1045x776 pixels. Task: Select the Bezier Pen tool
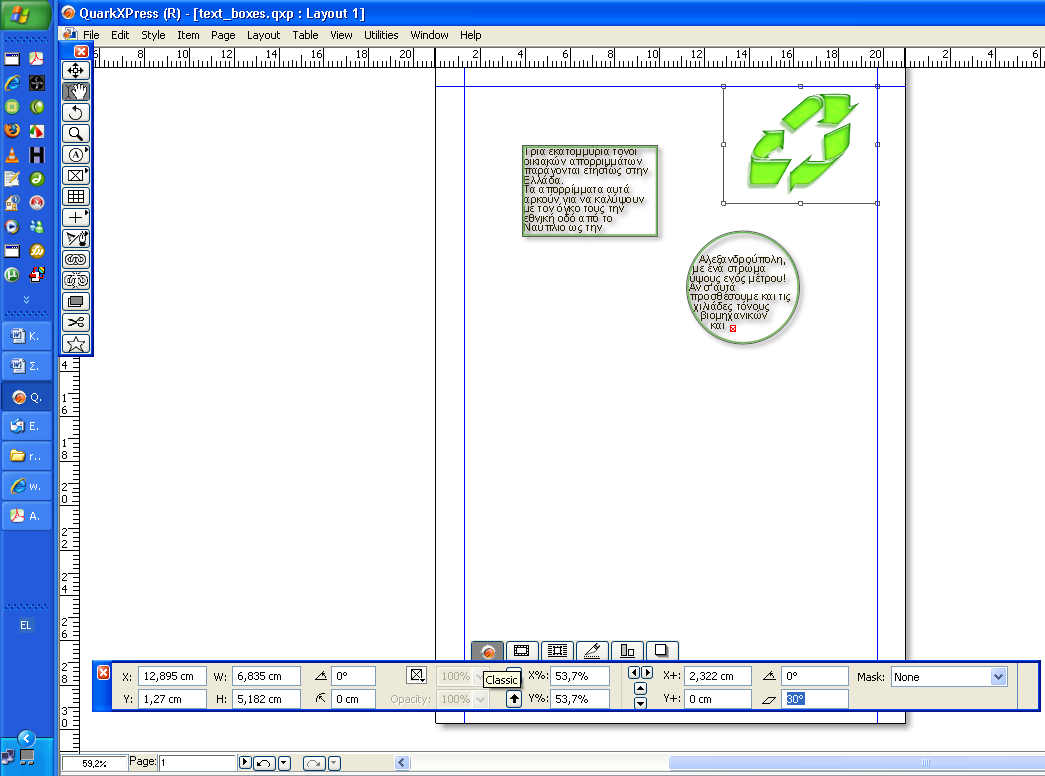(75, 239)
